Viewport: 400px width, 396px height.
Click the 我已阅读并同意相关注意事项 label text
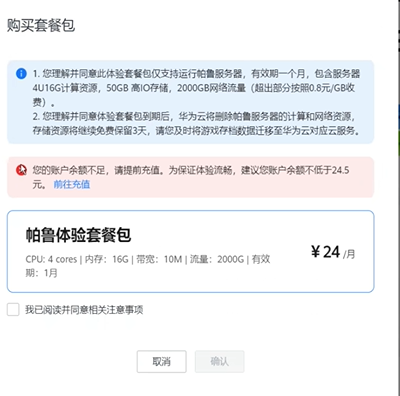tap(84, 310)
